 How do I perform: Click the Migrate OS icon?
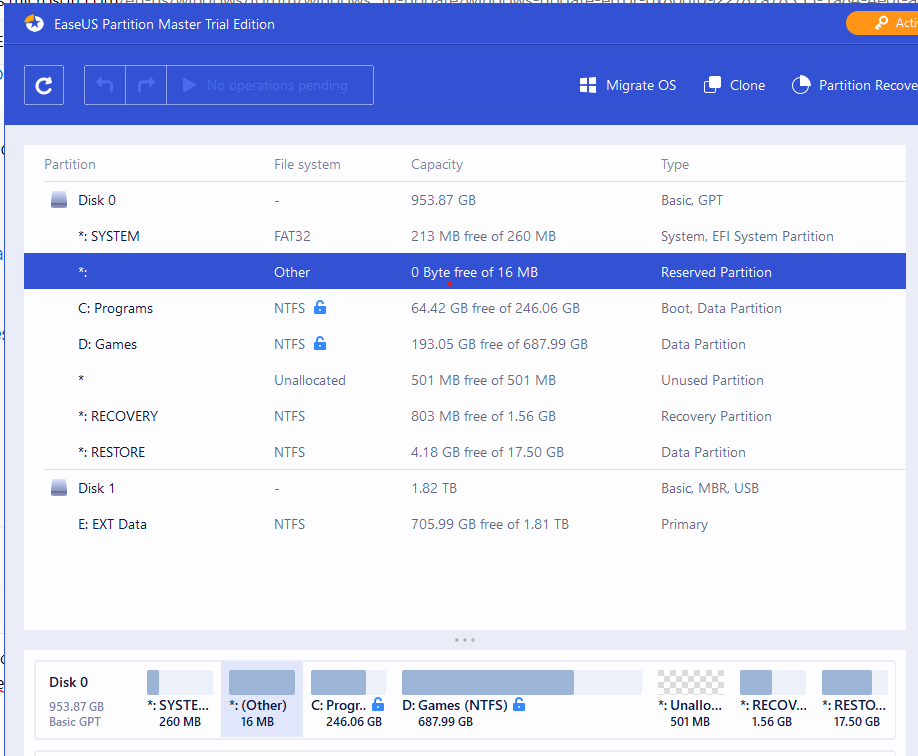pos(588,85)
